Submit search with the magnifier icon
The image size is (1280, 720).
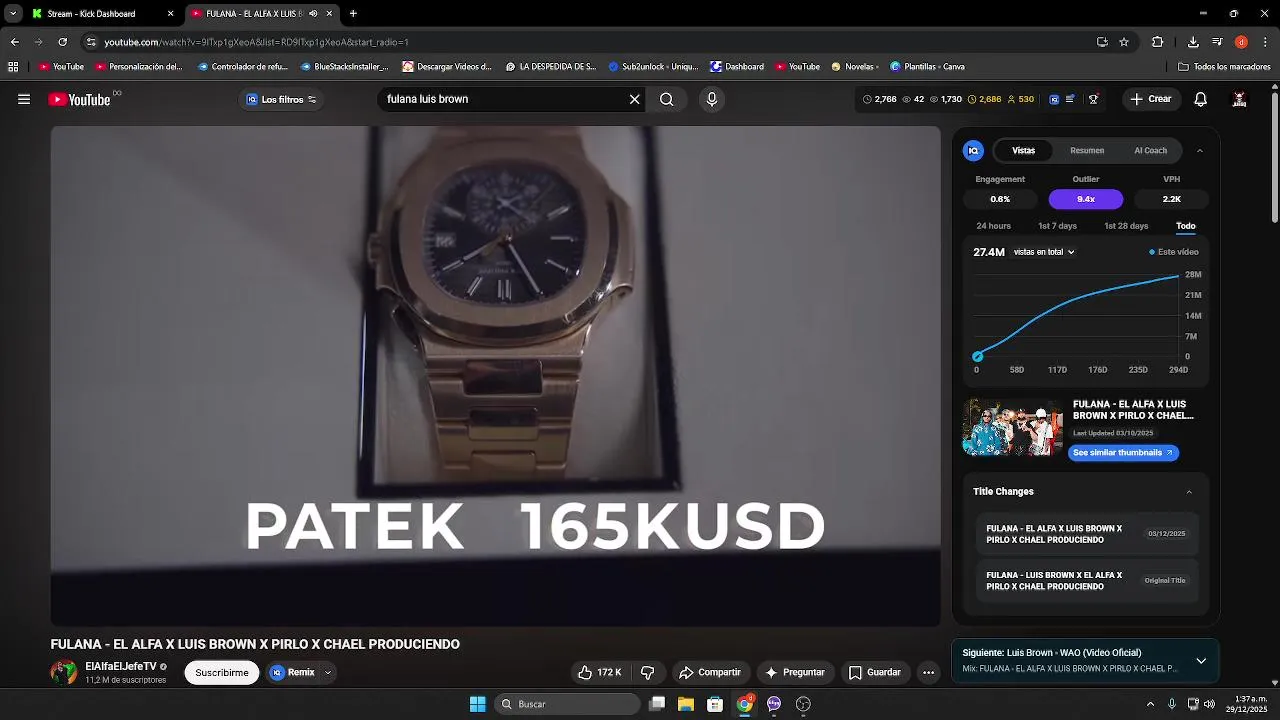[667, 99]
